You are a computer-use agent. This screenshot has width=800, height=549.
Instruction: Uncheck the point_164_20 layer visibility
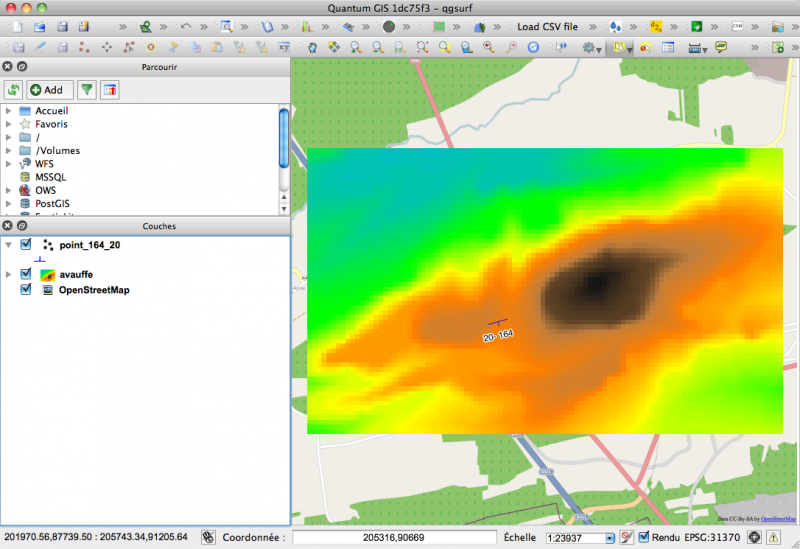tap(26, 244)
